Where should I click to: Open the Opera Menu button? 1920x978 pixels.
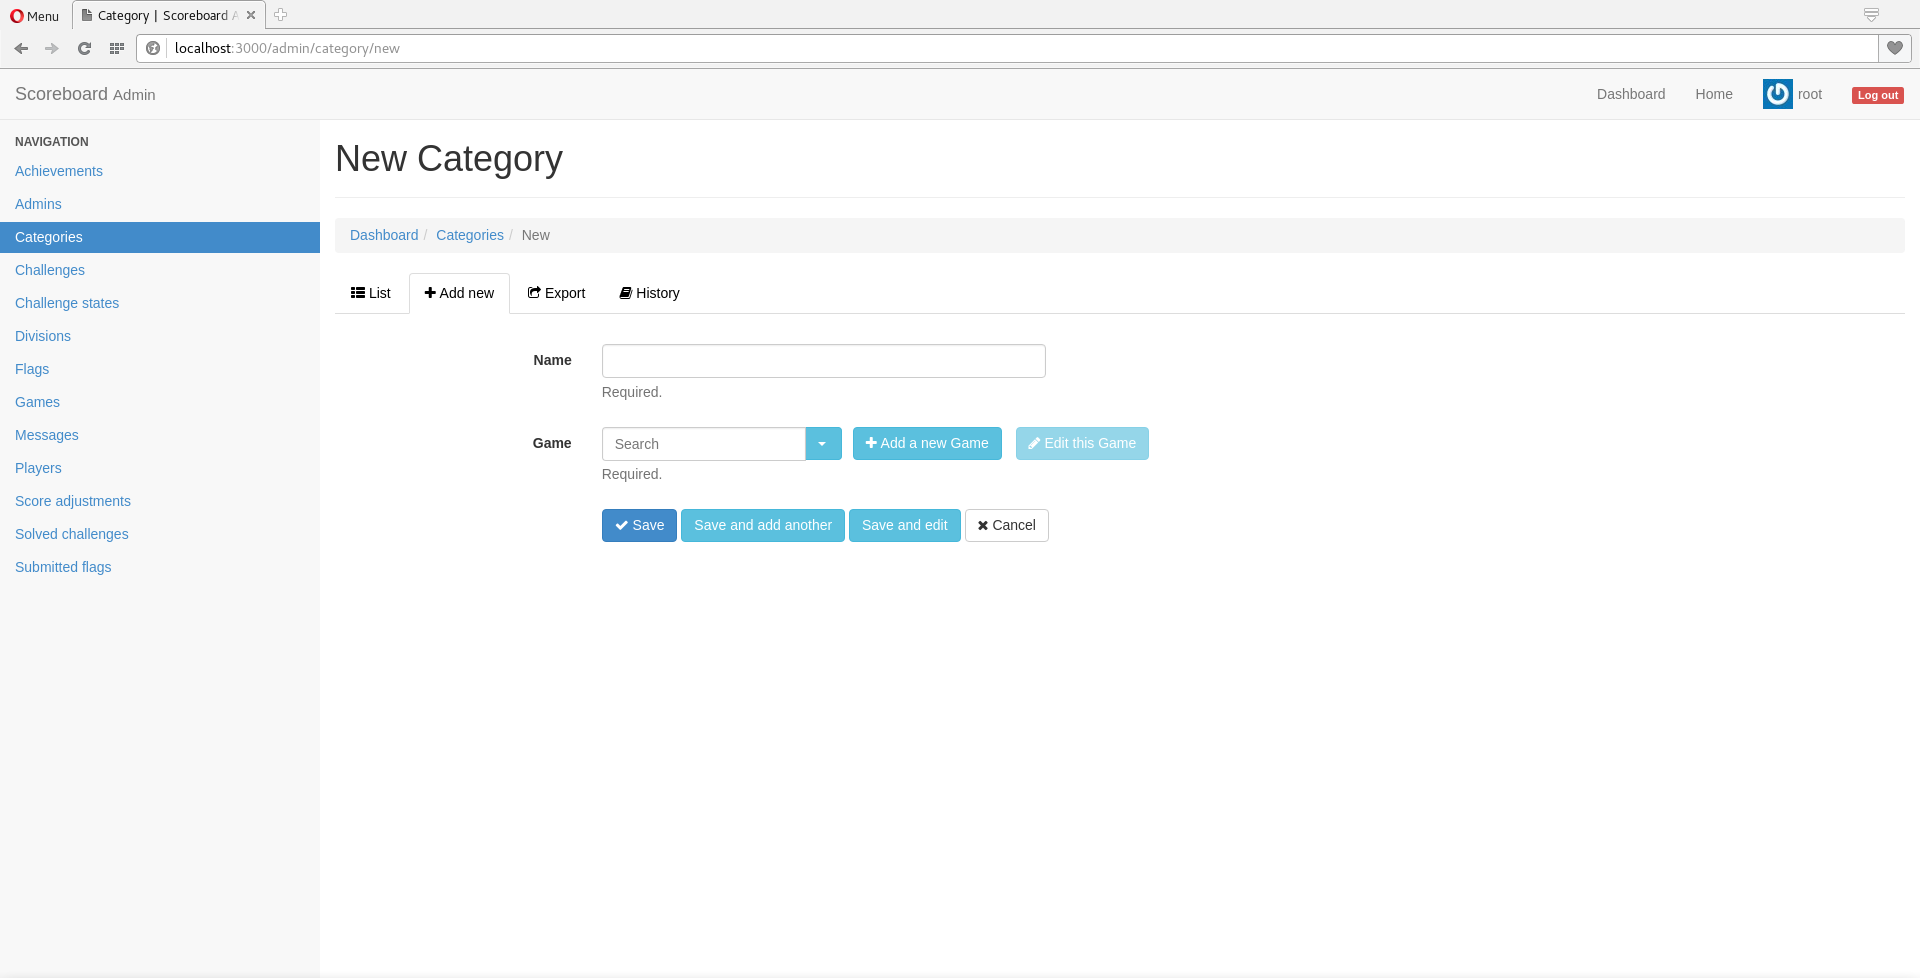click(x=35, y=16)
